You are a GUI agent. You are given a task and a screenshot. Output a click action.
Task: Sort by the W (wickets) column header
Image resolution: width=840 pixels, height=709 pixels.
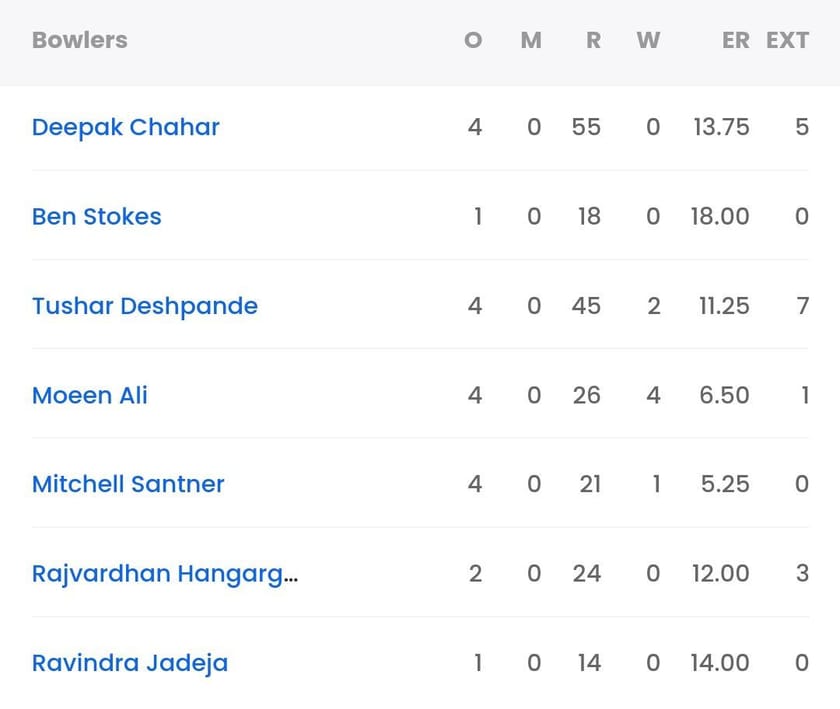click(x=649, y=40)
